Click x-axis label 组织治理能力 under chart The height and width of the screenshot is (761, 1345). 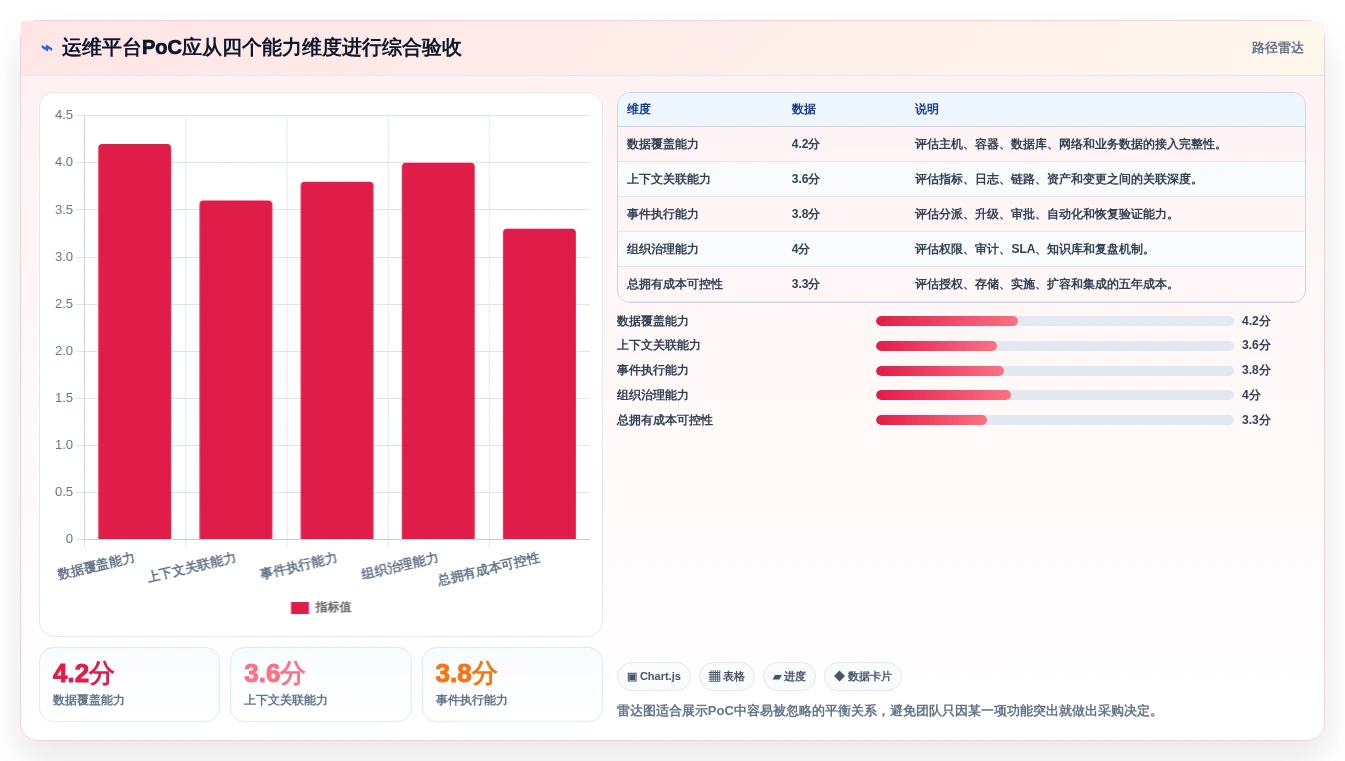[400, 566]
